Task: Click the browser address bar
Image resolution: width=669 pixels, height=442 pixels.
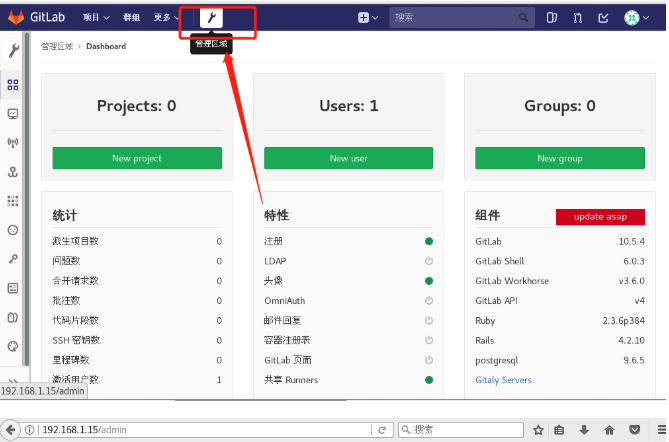Action: (x=205, y=430)
